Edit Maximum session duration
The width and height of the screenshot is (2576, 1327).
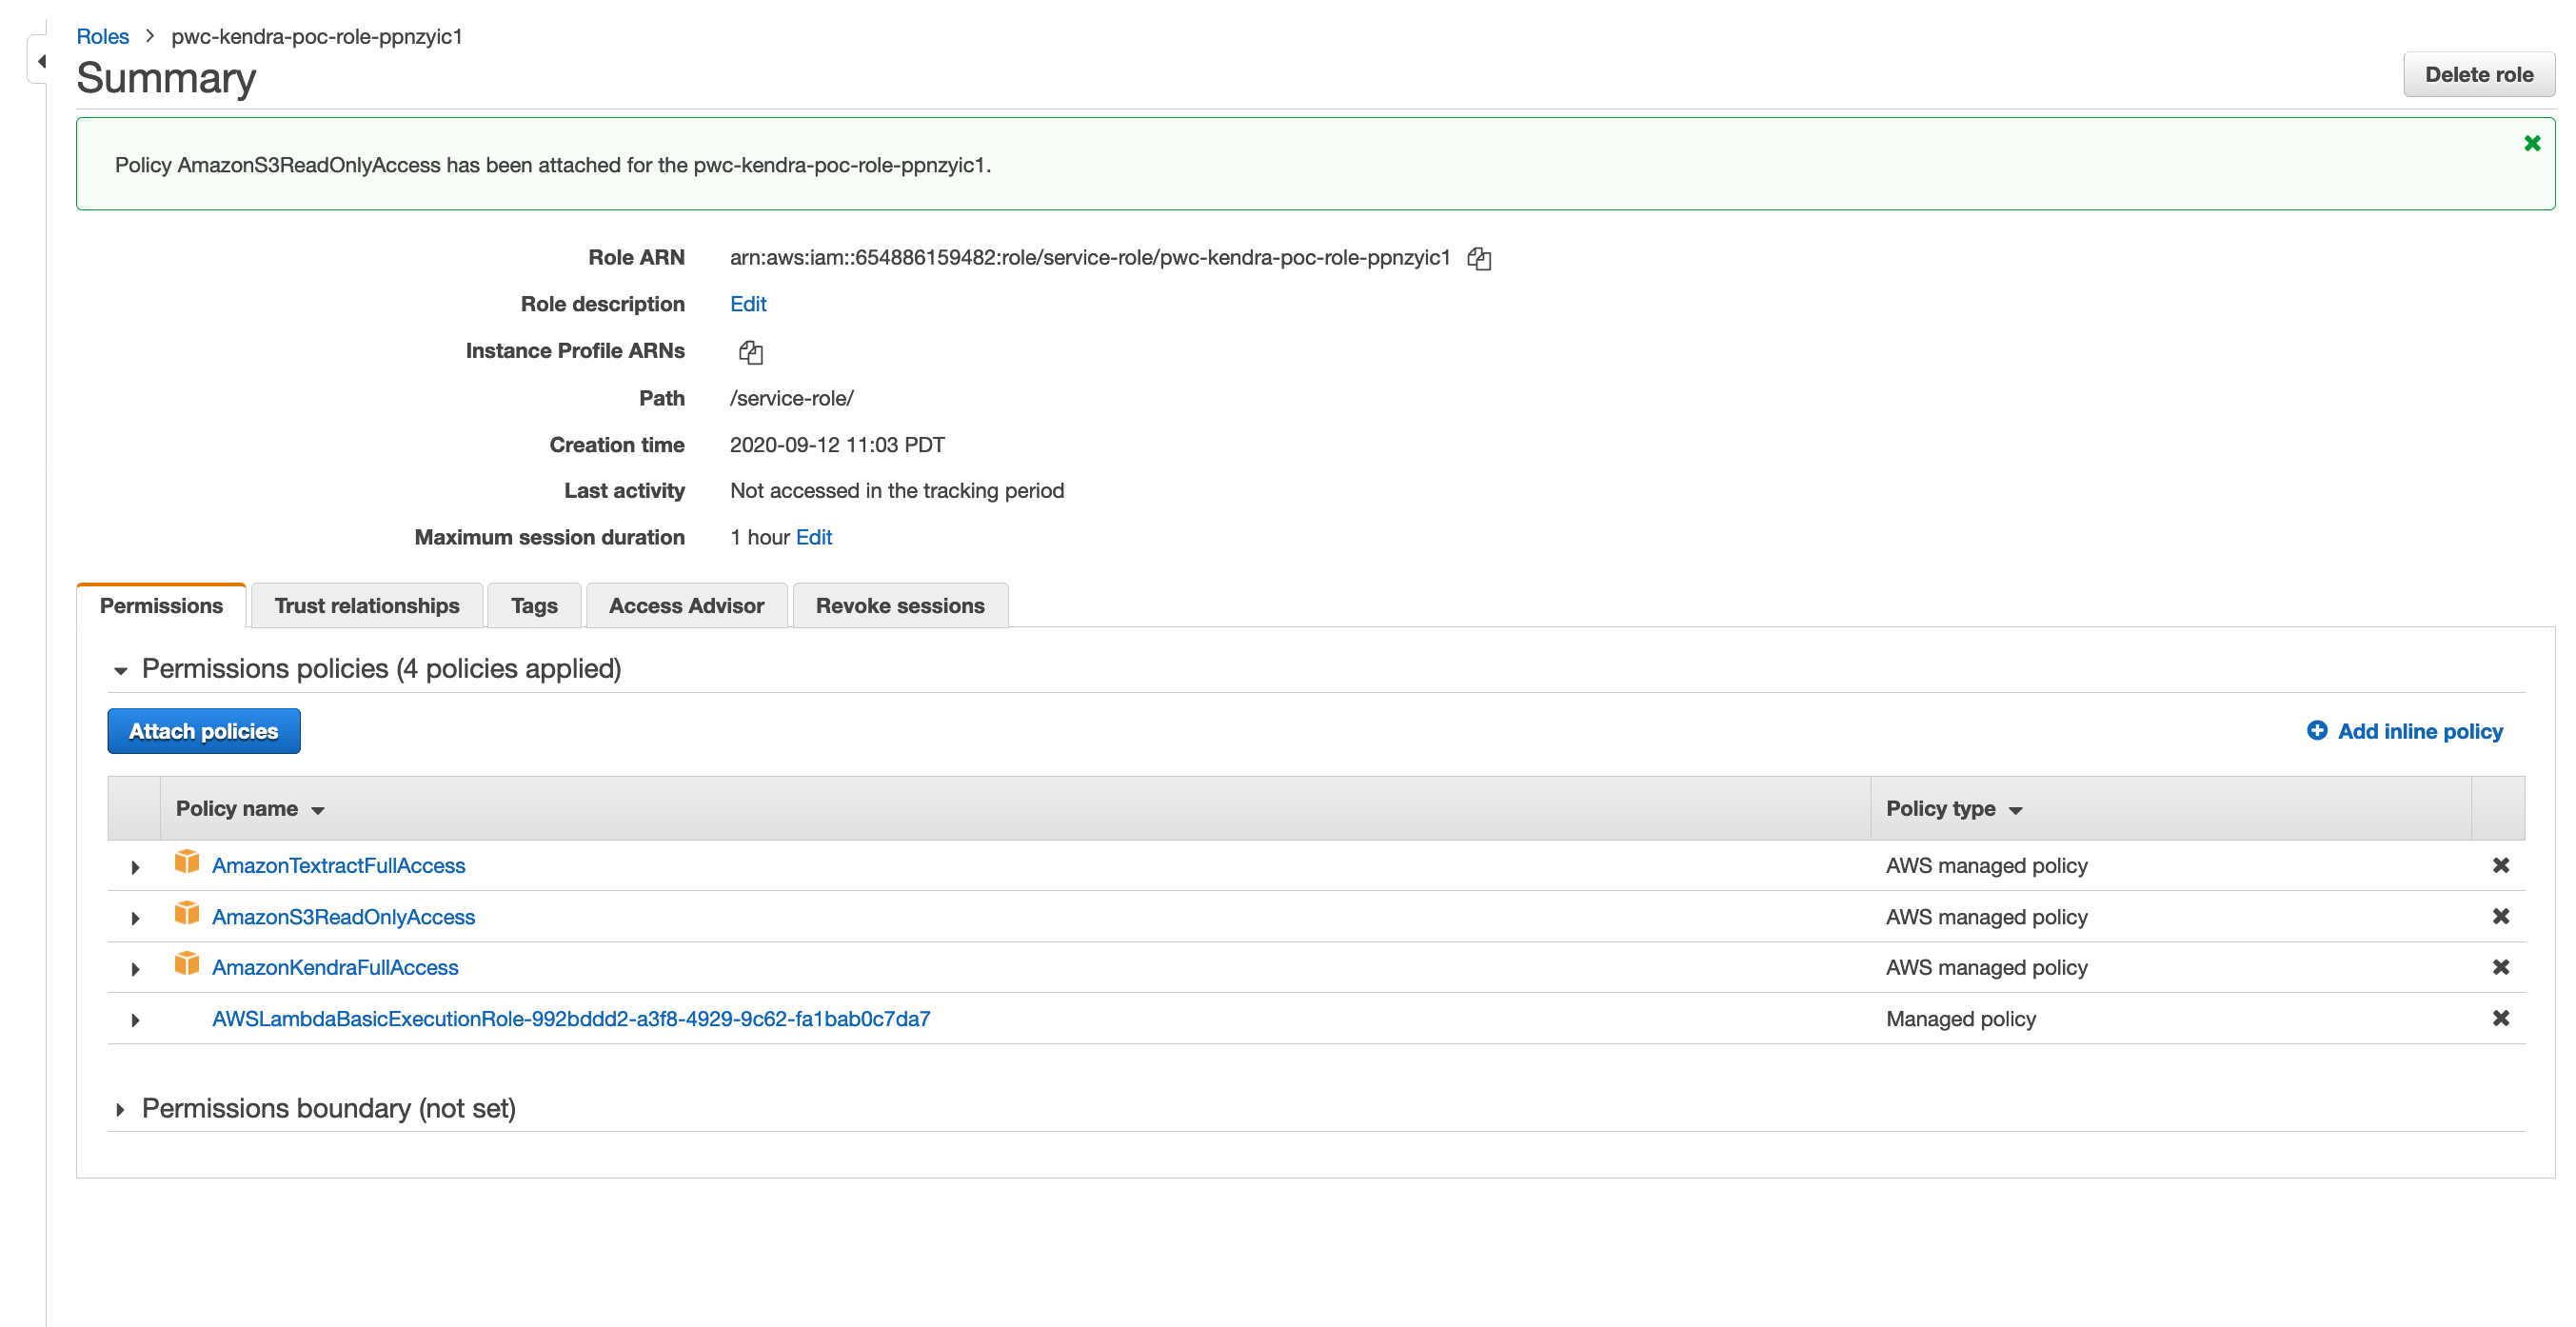pos(814,537)
